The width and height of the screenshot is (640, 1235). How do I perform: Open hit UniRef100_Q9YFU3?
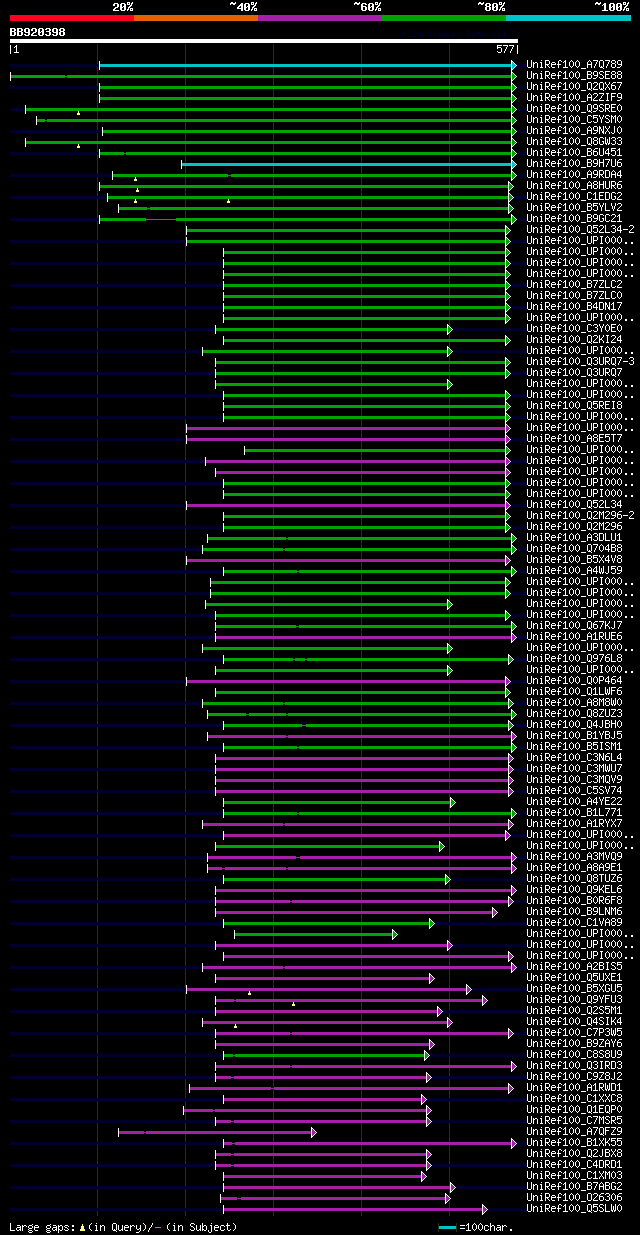tap(574, 1000)
